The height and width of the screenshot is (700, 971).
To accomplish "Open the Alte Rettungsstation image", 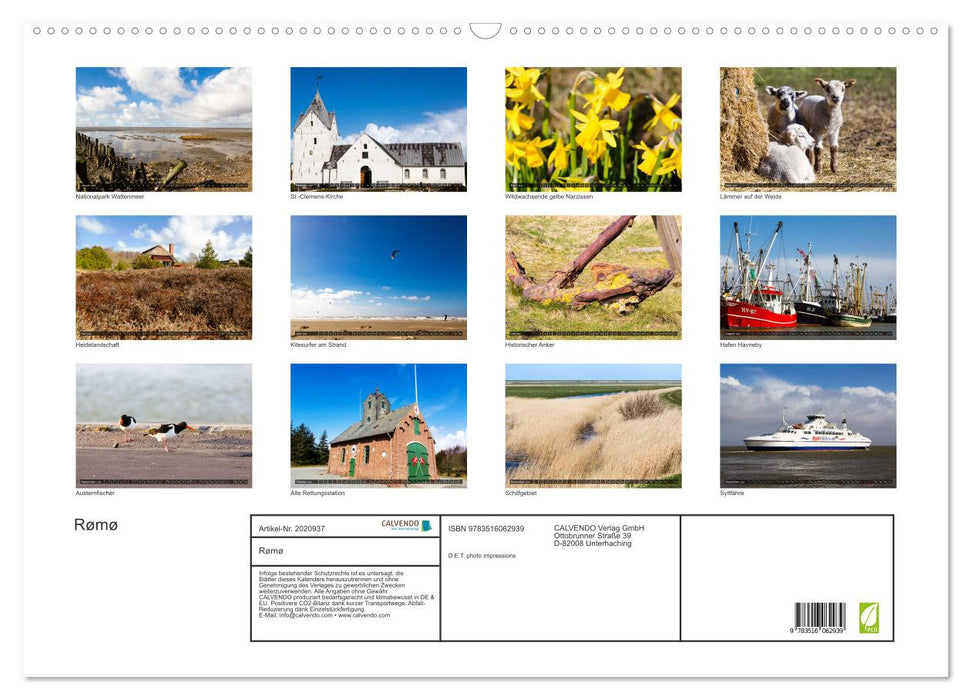I will click(378, 426).
